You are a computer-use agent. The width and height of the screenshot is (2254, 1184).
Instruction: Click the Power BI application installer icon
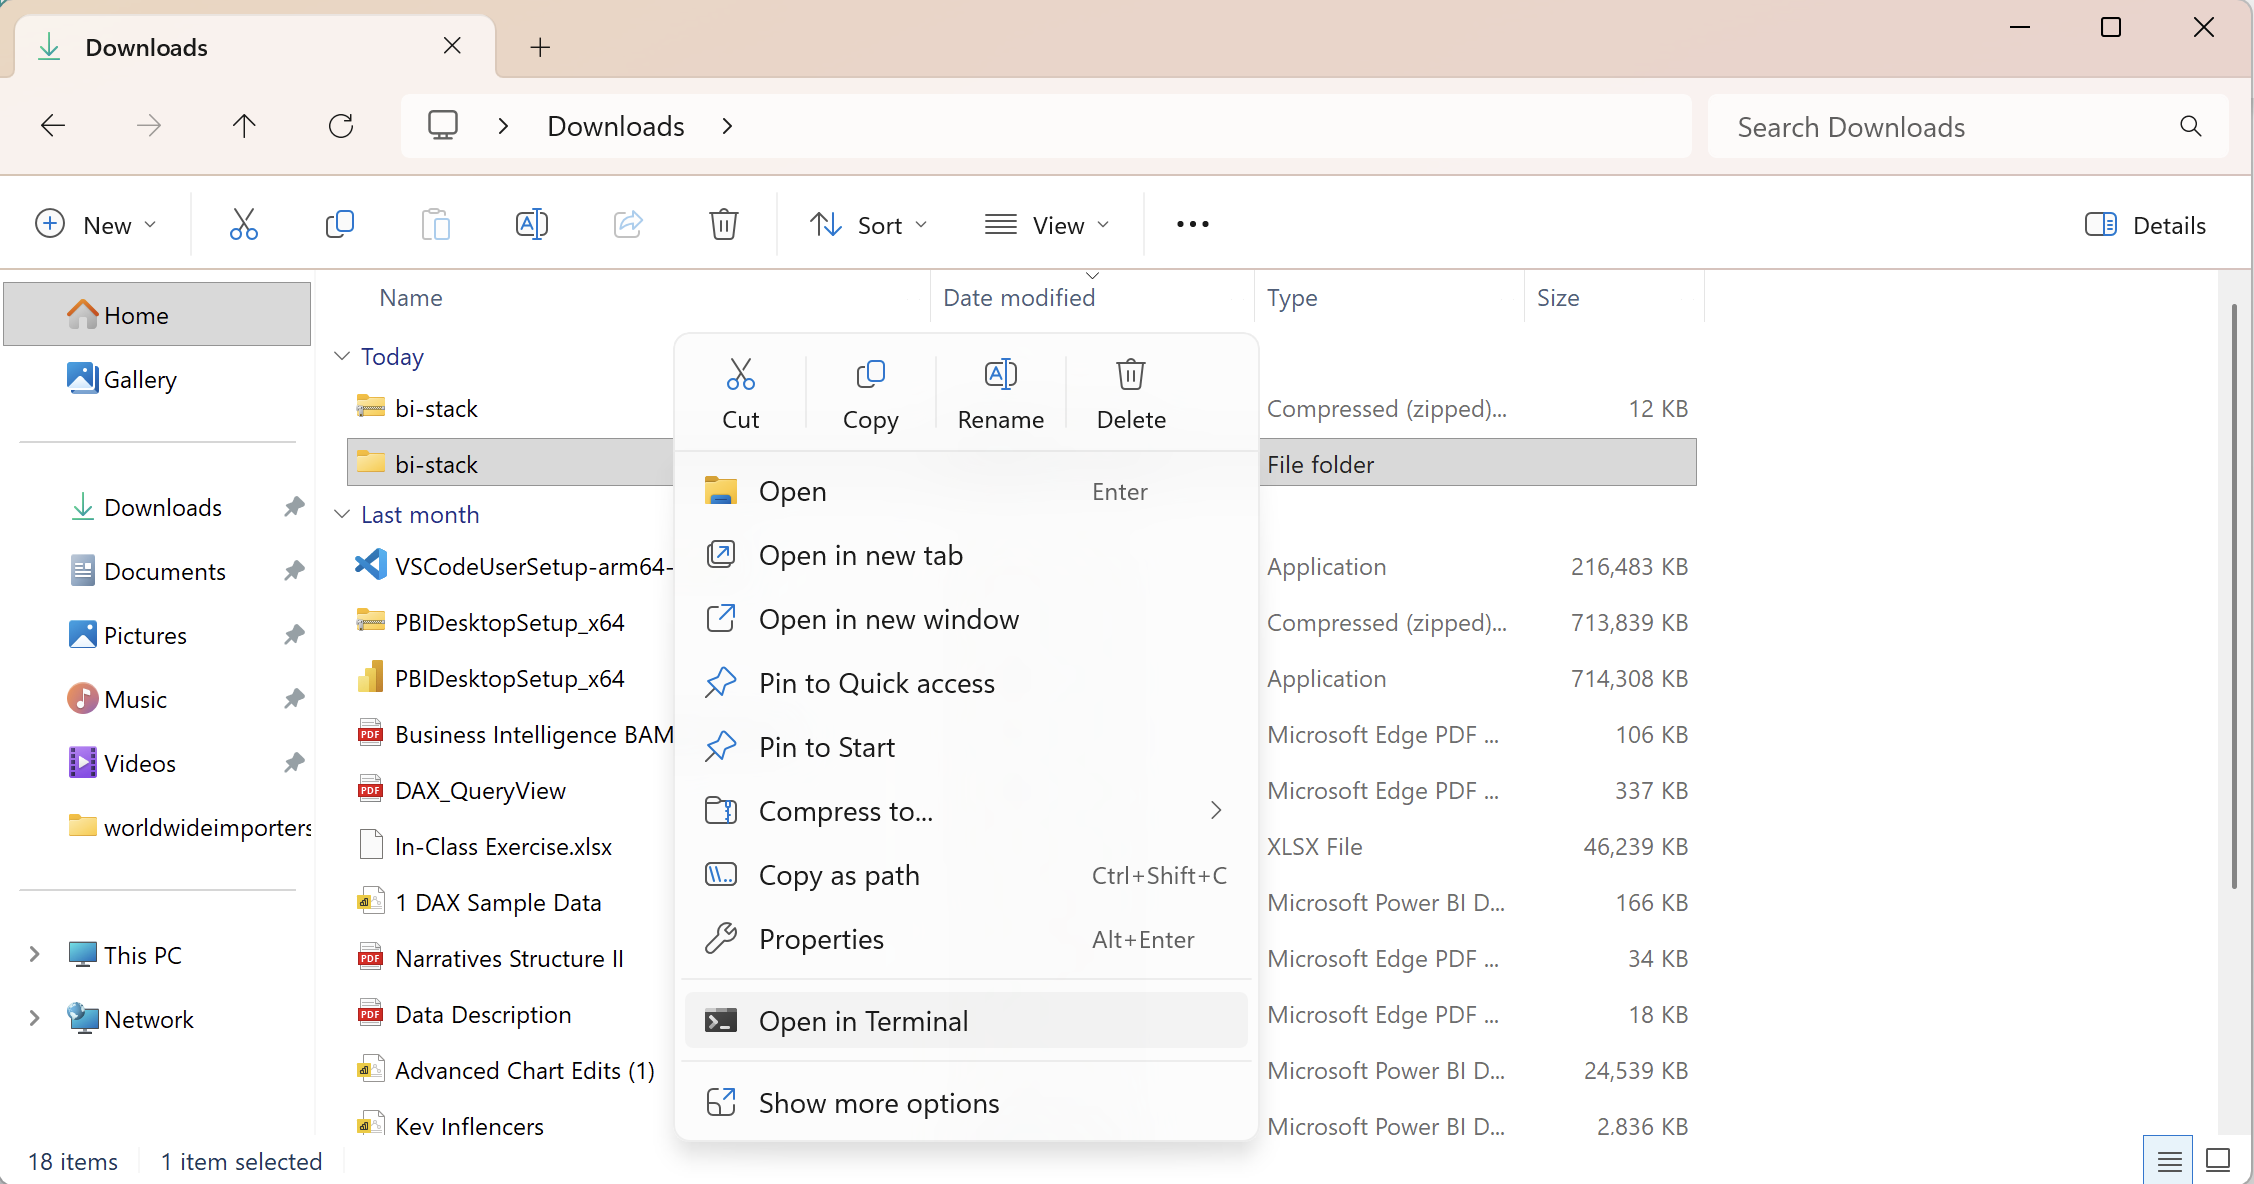click(370, 677)
